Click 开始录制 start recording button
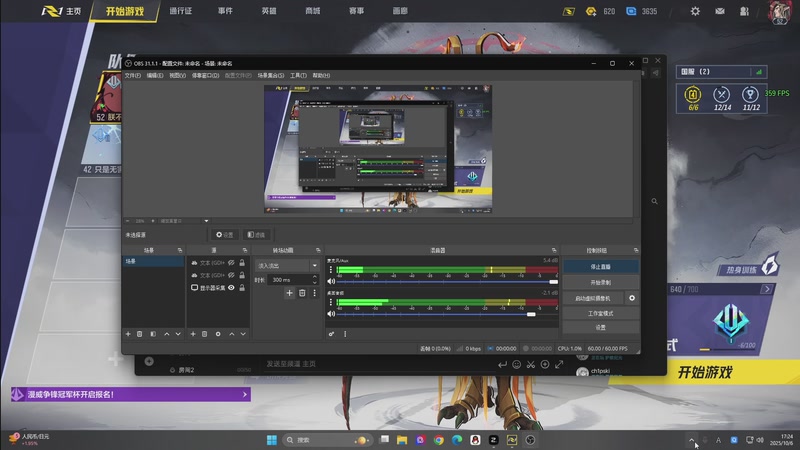Viewport: 800px width, 450px height. [601, 282]
